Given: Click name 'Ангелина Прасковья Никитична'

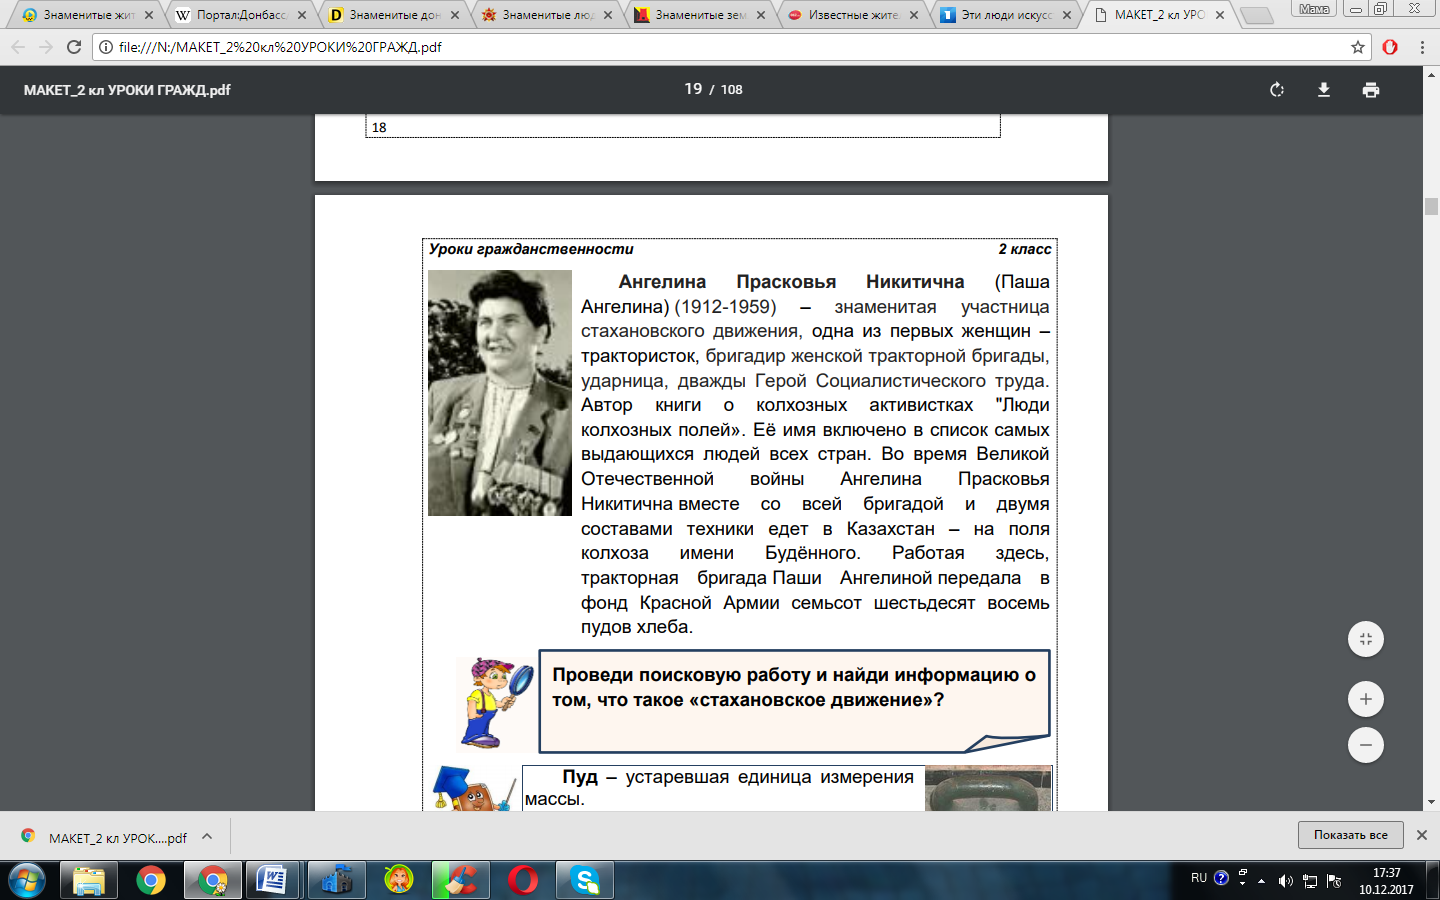Looking at the screenshot, I should click(x=791, y=282).
